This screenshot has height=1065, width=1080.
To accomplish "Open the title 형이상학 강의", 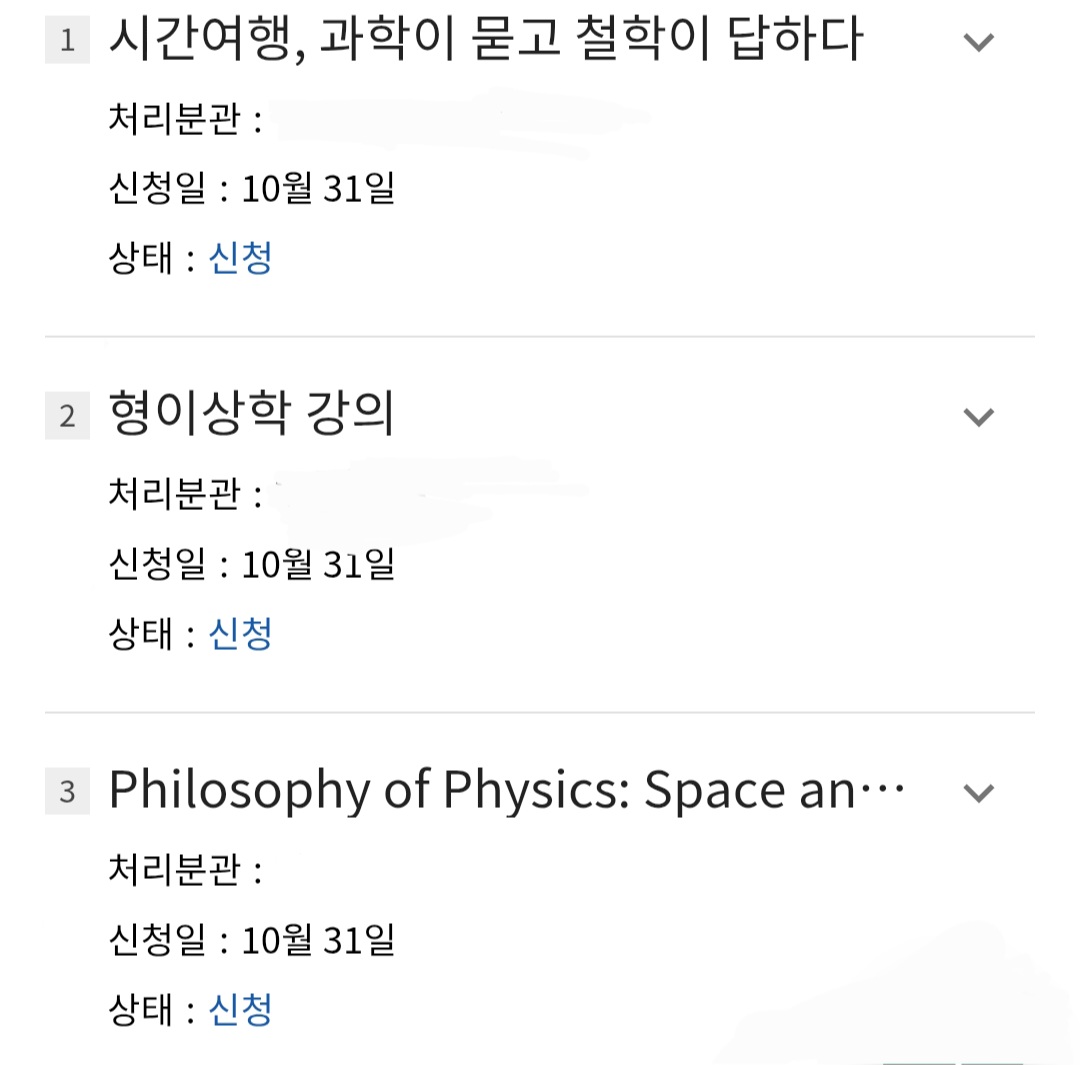I will [x=251, y=416].
